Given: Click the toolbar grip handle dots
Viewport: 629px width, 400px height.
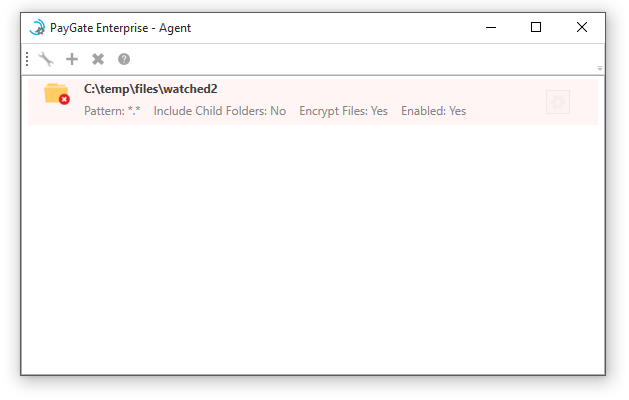Looking at the screenshot, I should coord(27,59).
